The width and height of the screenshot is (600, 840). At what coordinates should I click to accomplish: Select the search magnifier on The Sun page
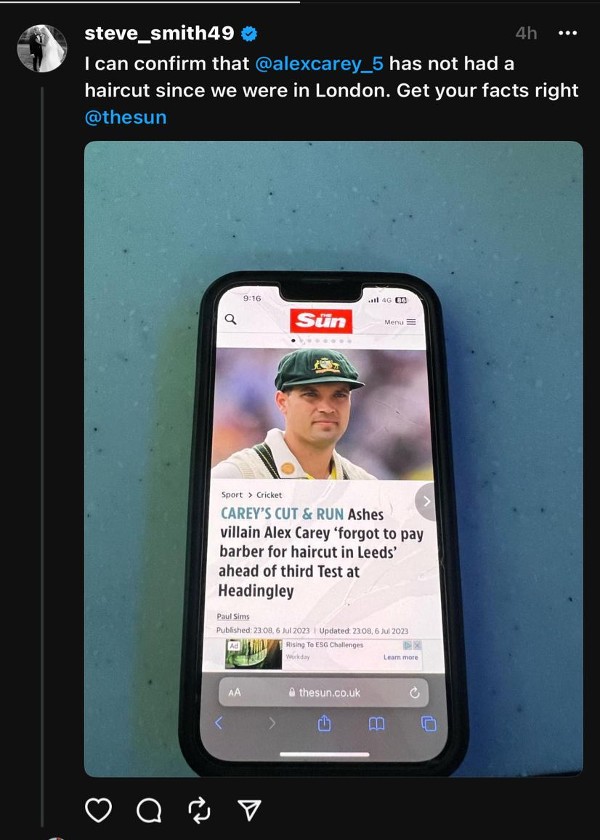(231, 318)
